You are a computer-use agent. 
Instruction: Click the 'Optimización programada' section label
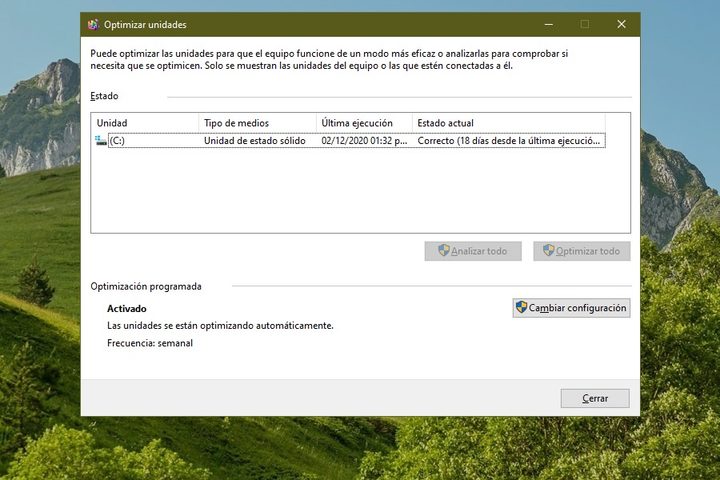(146, 287)
